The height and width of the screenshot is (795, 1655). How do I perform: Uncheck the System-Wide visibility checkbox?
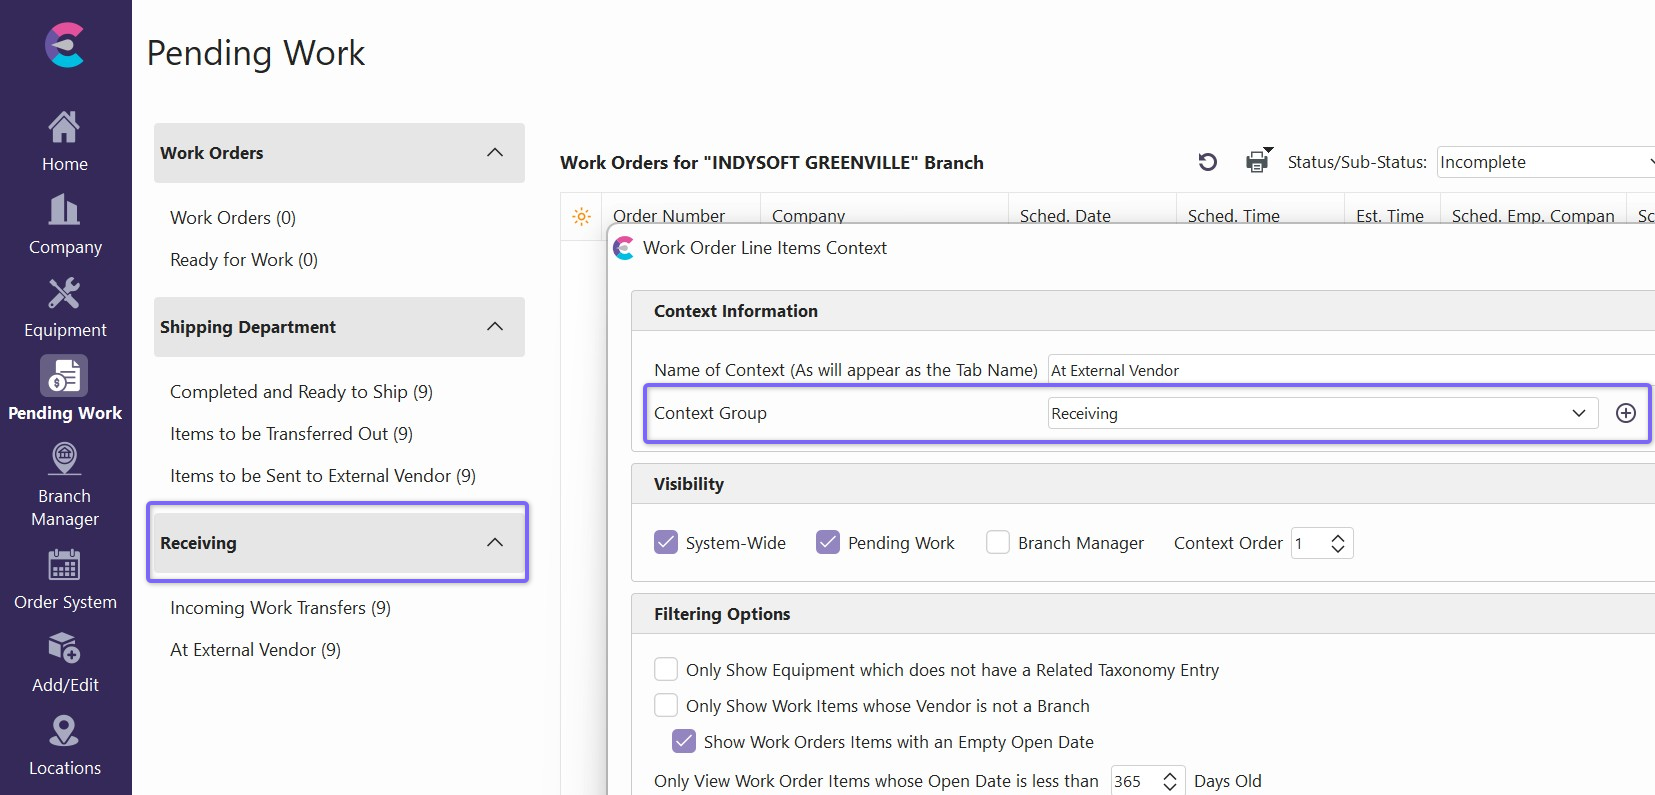pyautogui.click(x=666, y=542)
